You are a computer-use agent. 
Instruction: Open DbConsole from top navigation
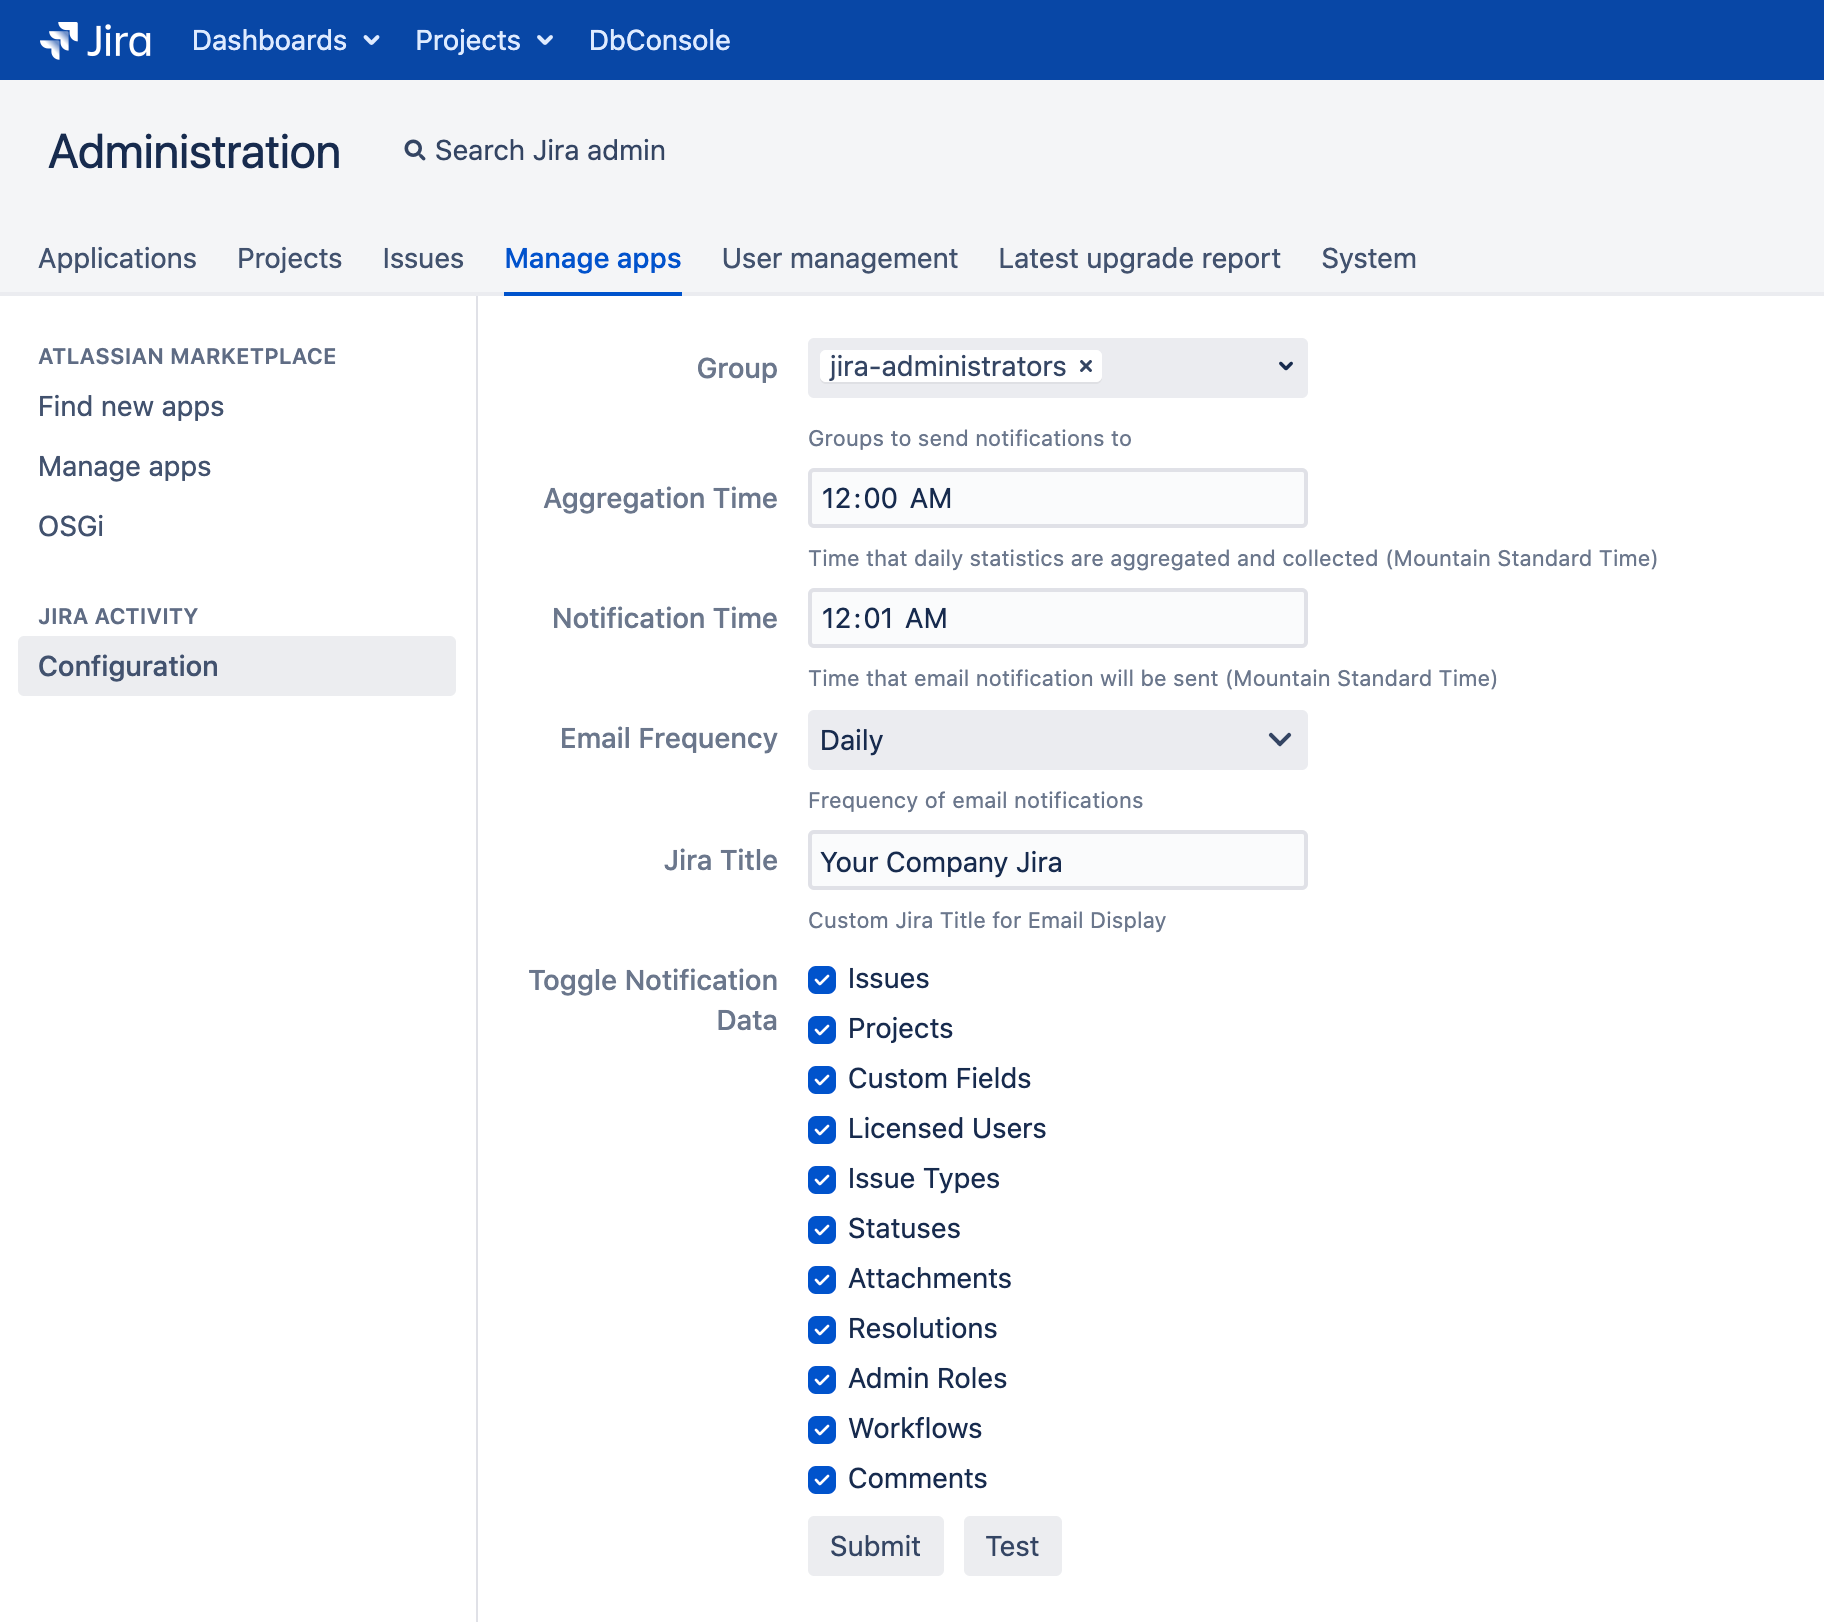point(659,40)
